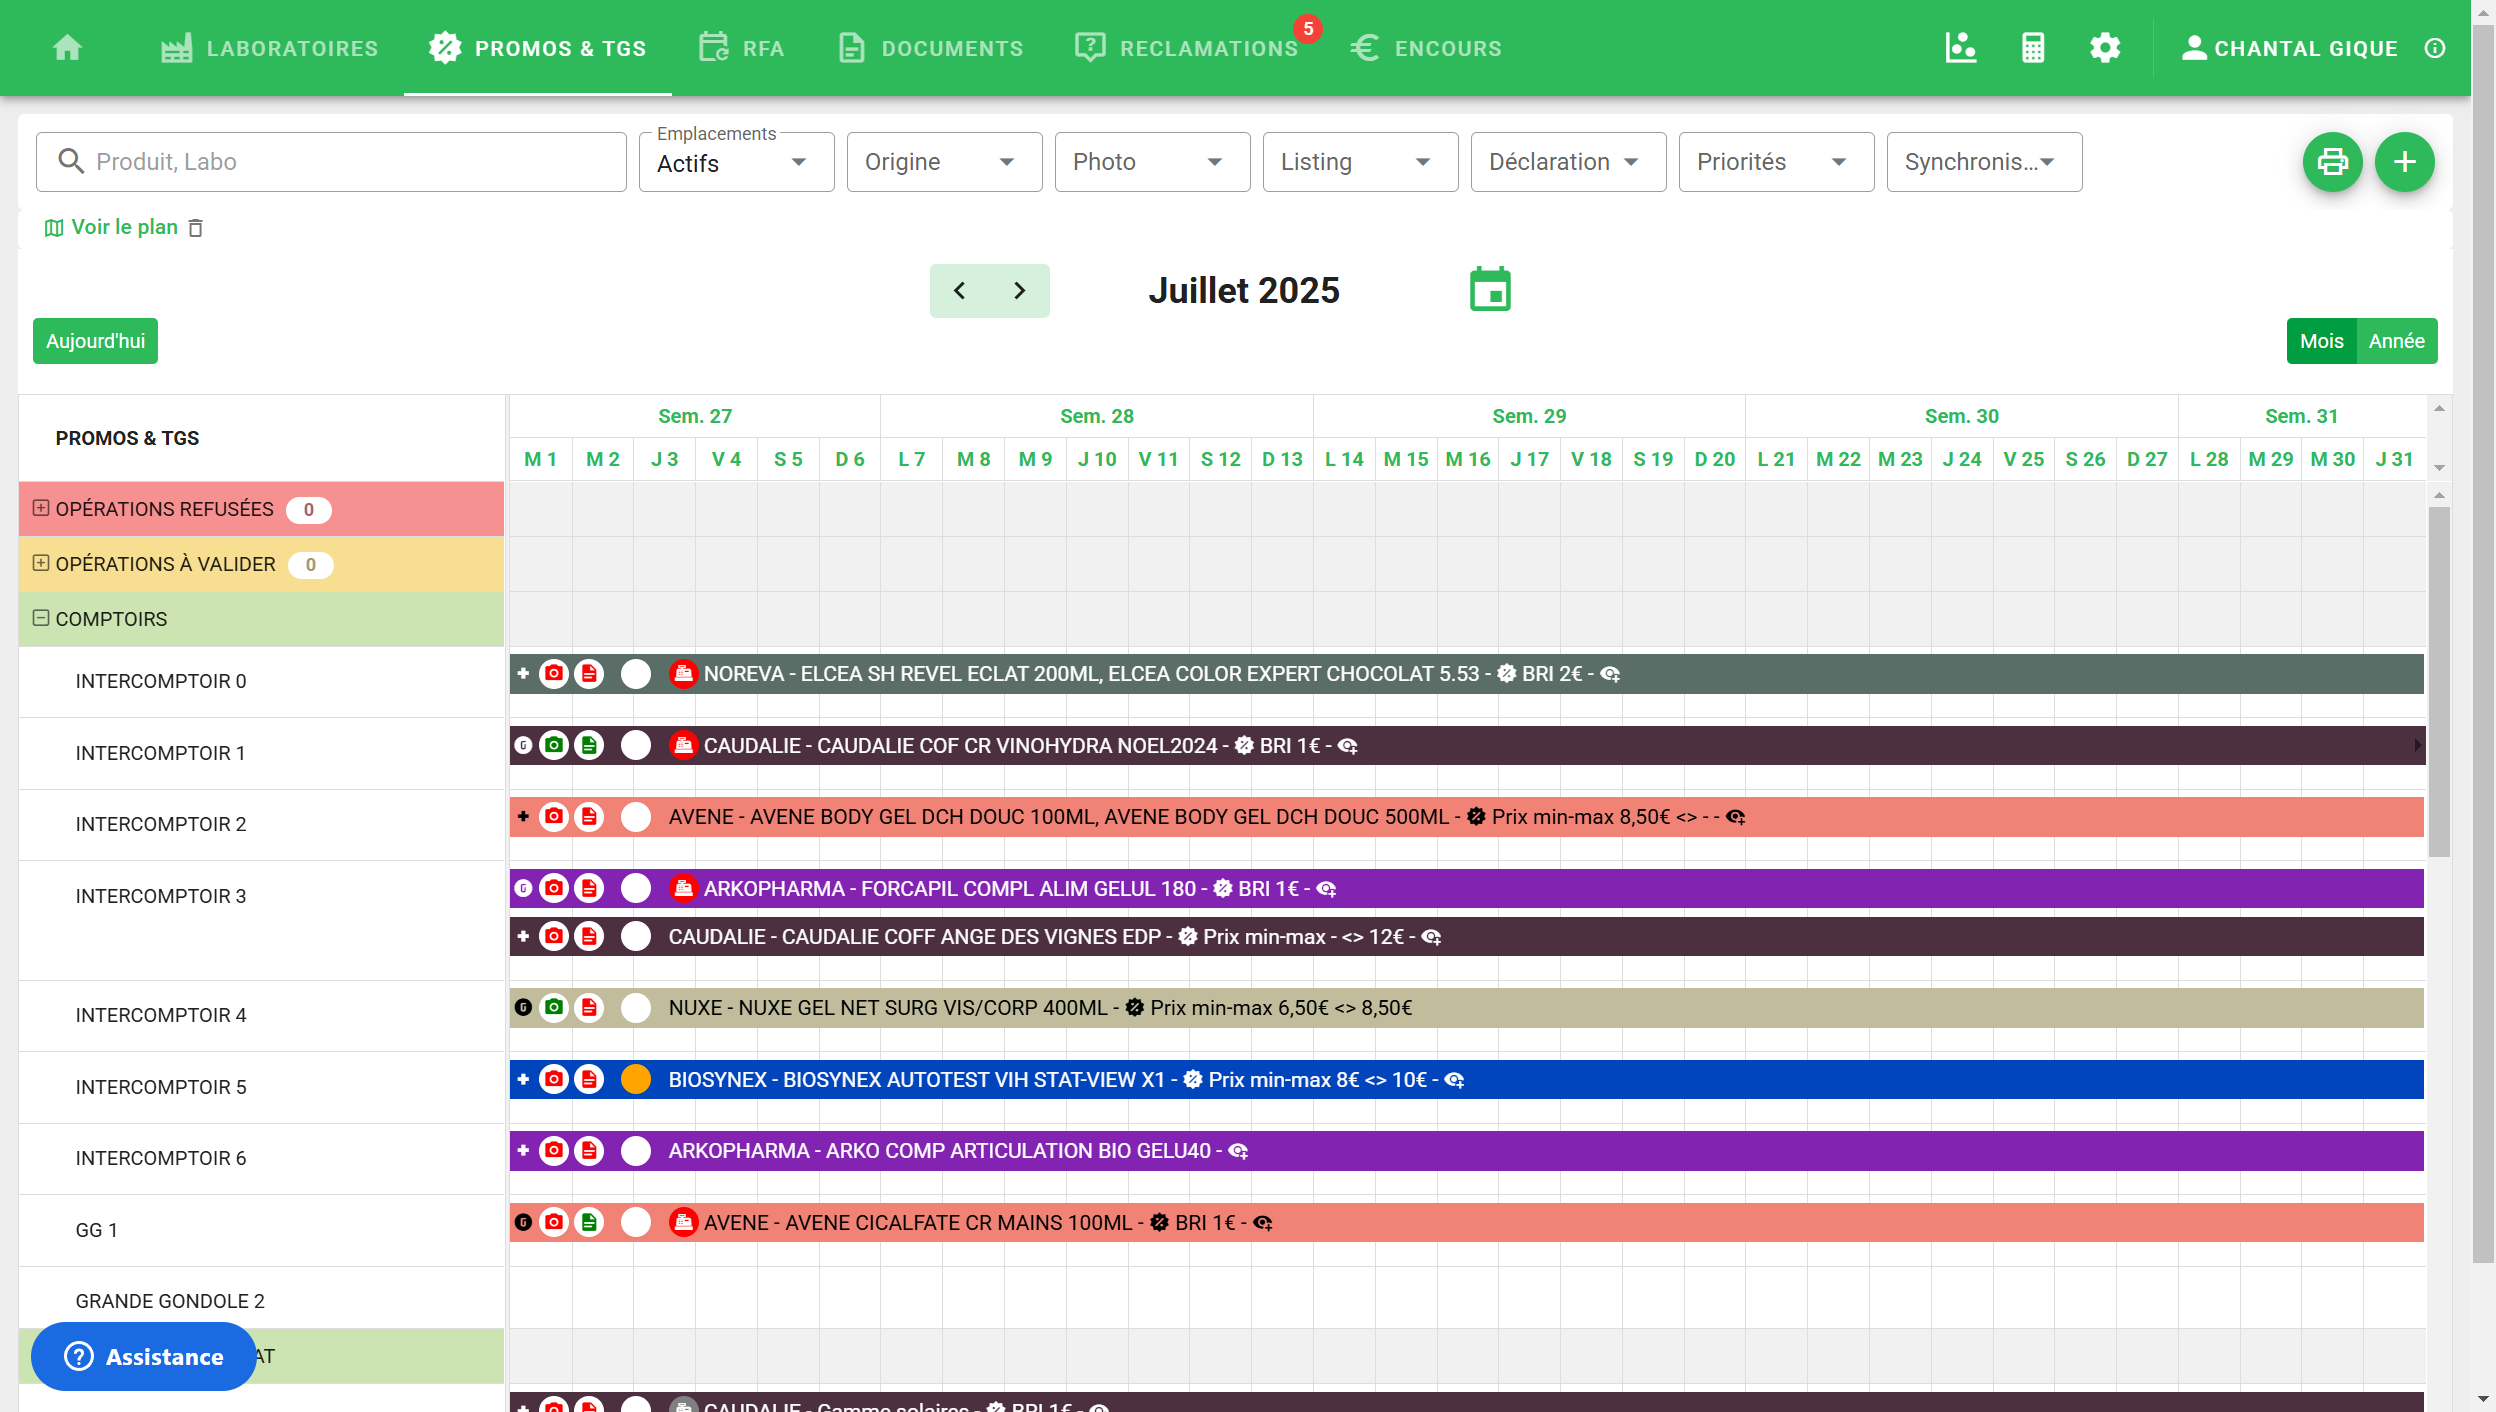Add a new promo with plus button
The image size is (2496, 1412).
click(x=2404, y=161)
